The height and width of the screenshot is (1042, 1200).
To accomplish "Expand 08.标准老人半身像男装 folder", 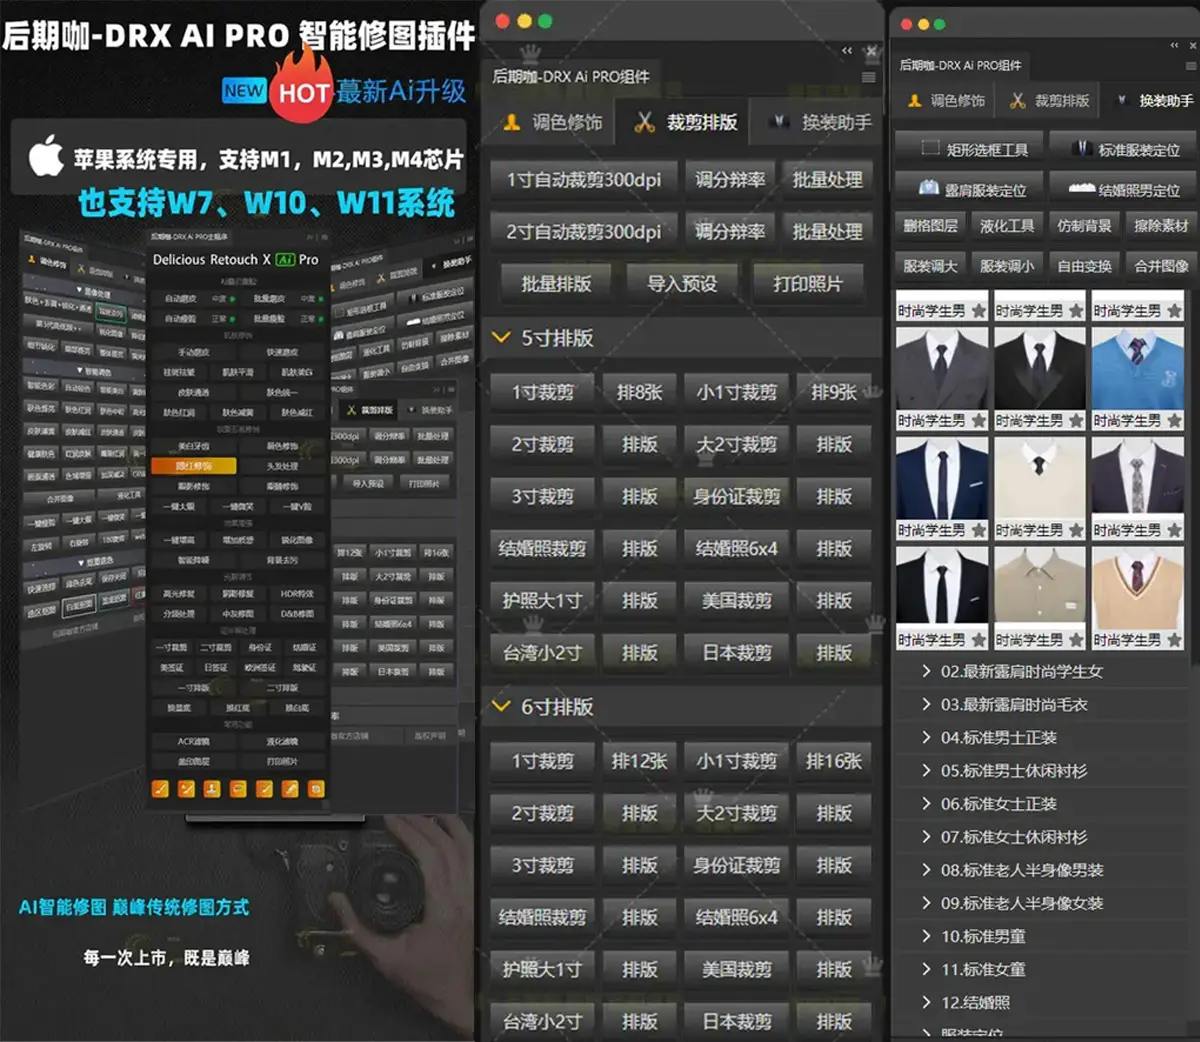I will [926, 870].
